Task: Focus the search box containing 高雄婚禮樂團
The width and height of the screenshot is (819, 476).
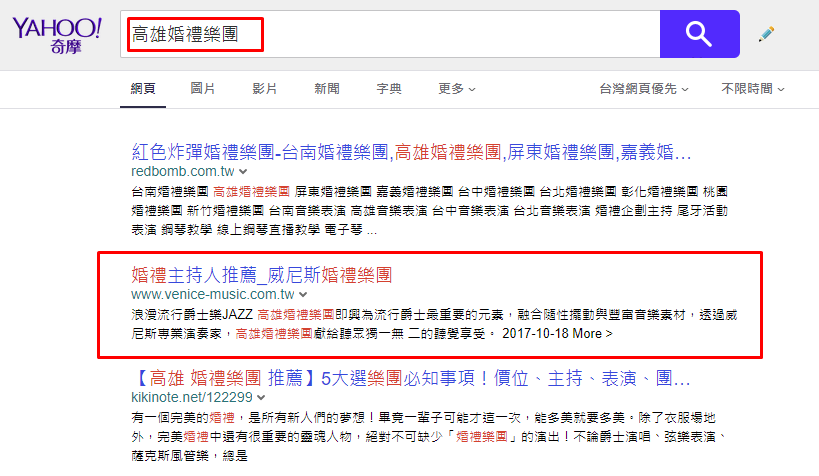Action: (390, 34)
